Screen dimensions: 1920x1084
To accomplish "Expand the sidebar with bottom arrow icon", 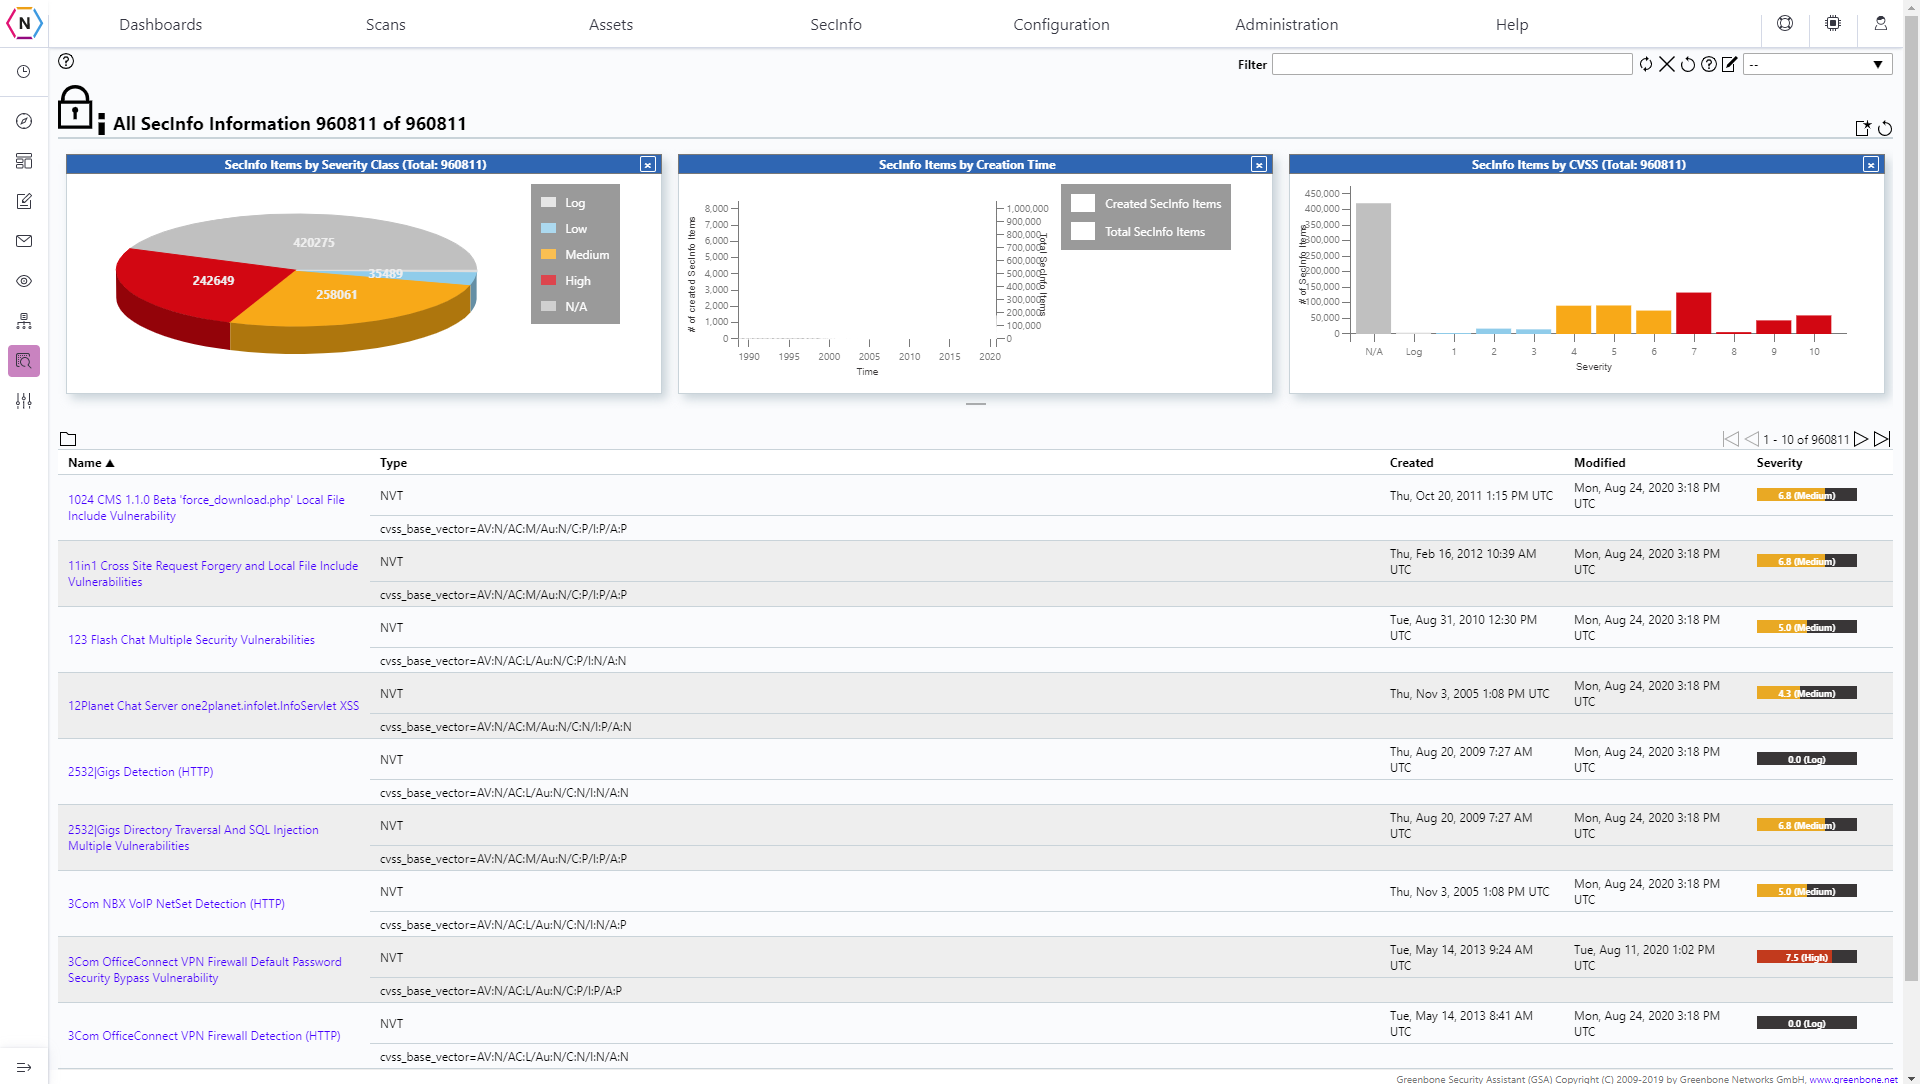I will click(24, 1067).
